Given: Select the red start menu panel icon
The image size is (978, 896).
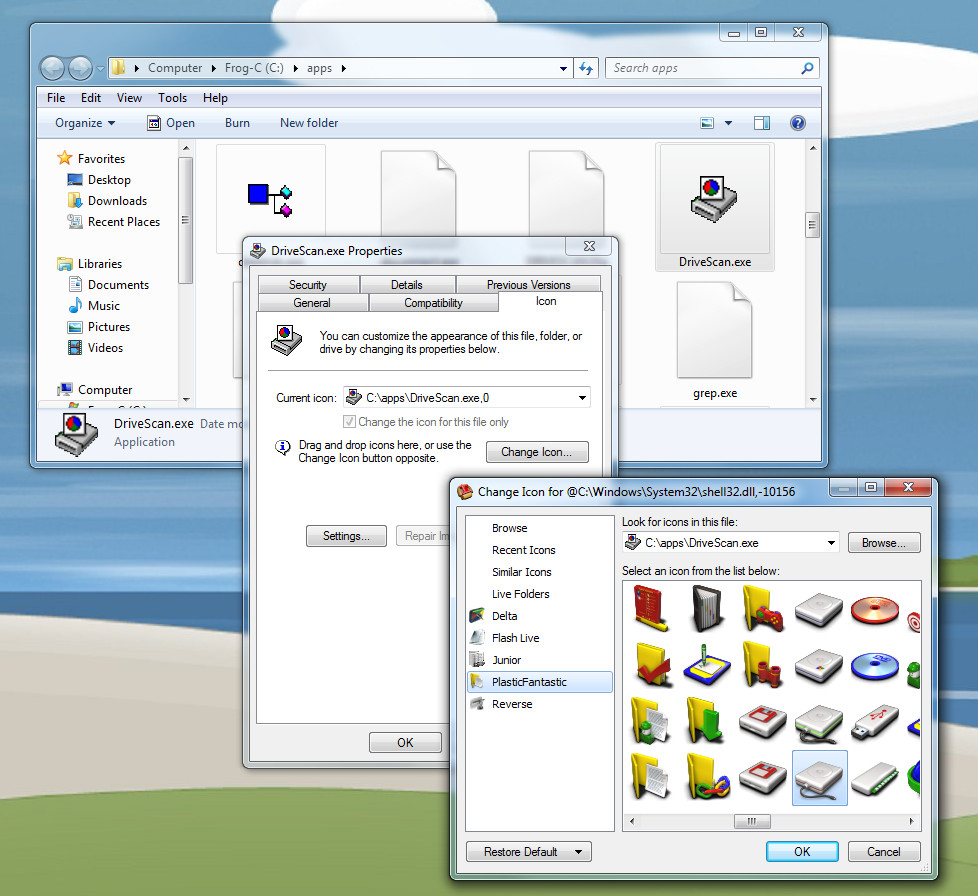Looking at the screenshot, I should click(651, 607).
